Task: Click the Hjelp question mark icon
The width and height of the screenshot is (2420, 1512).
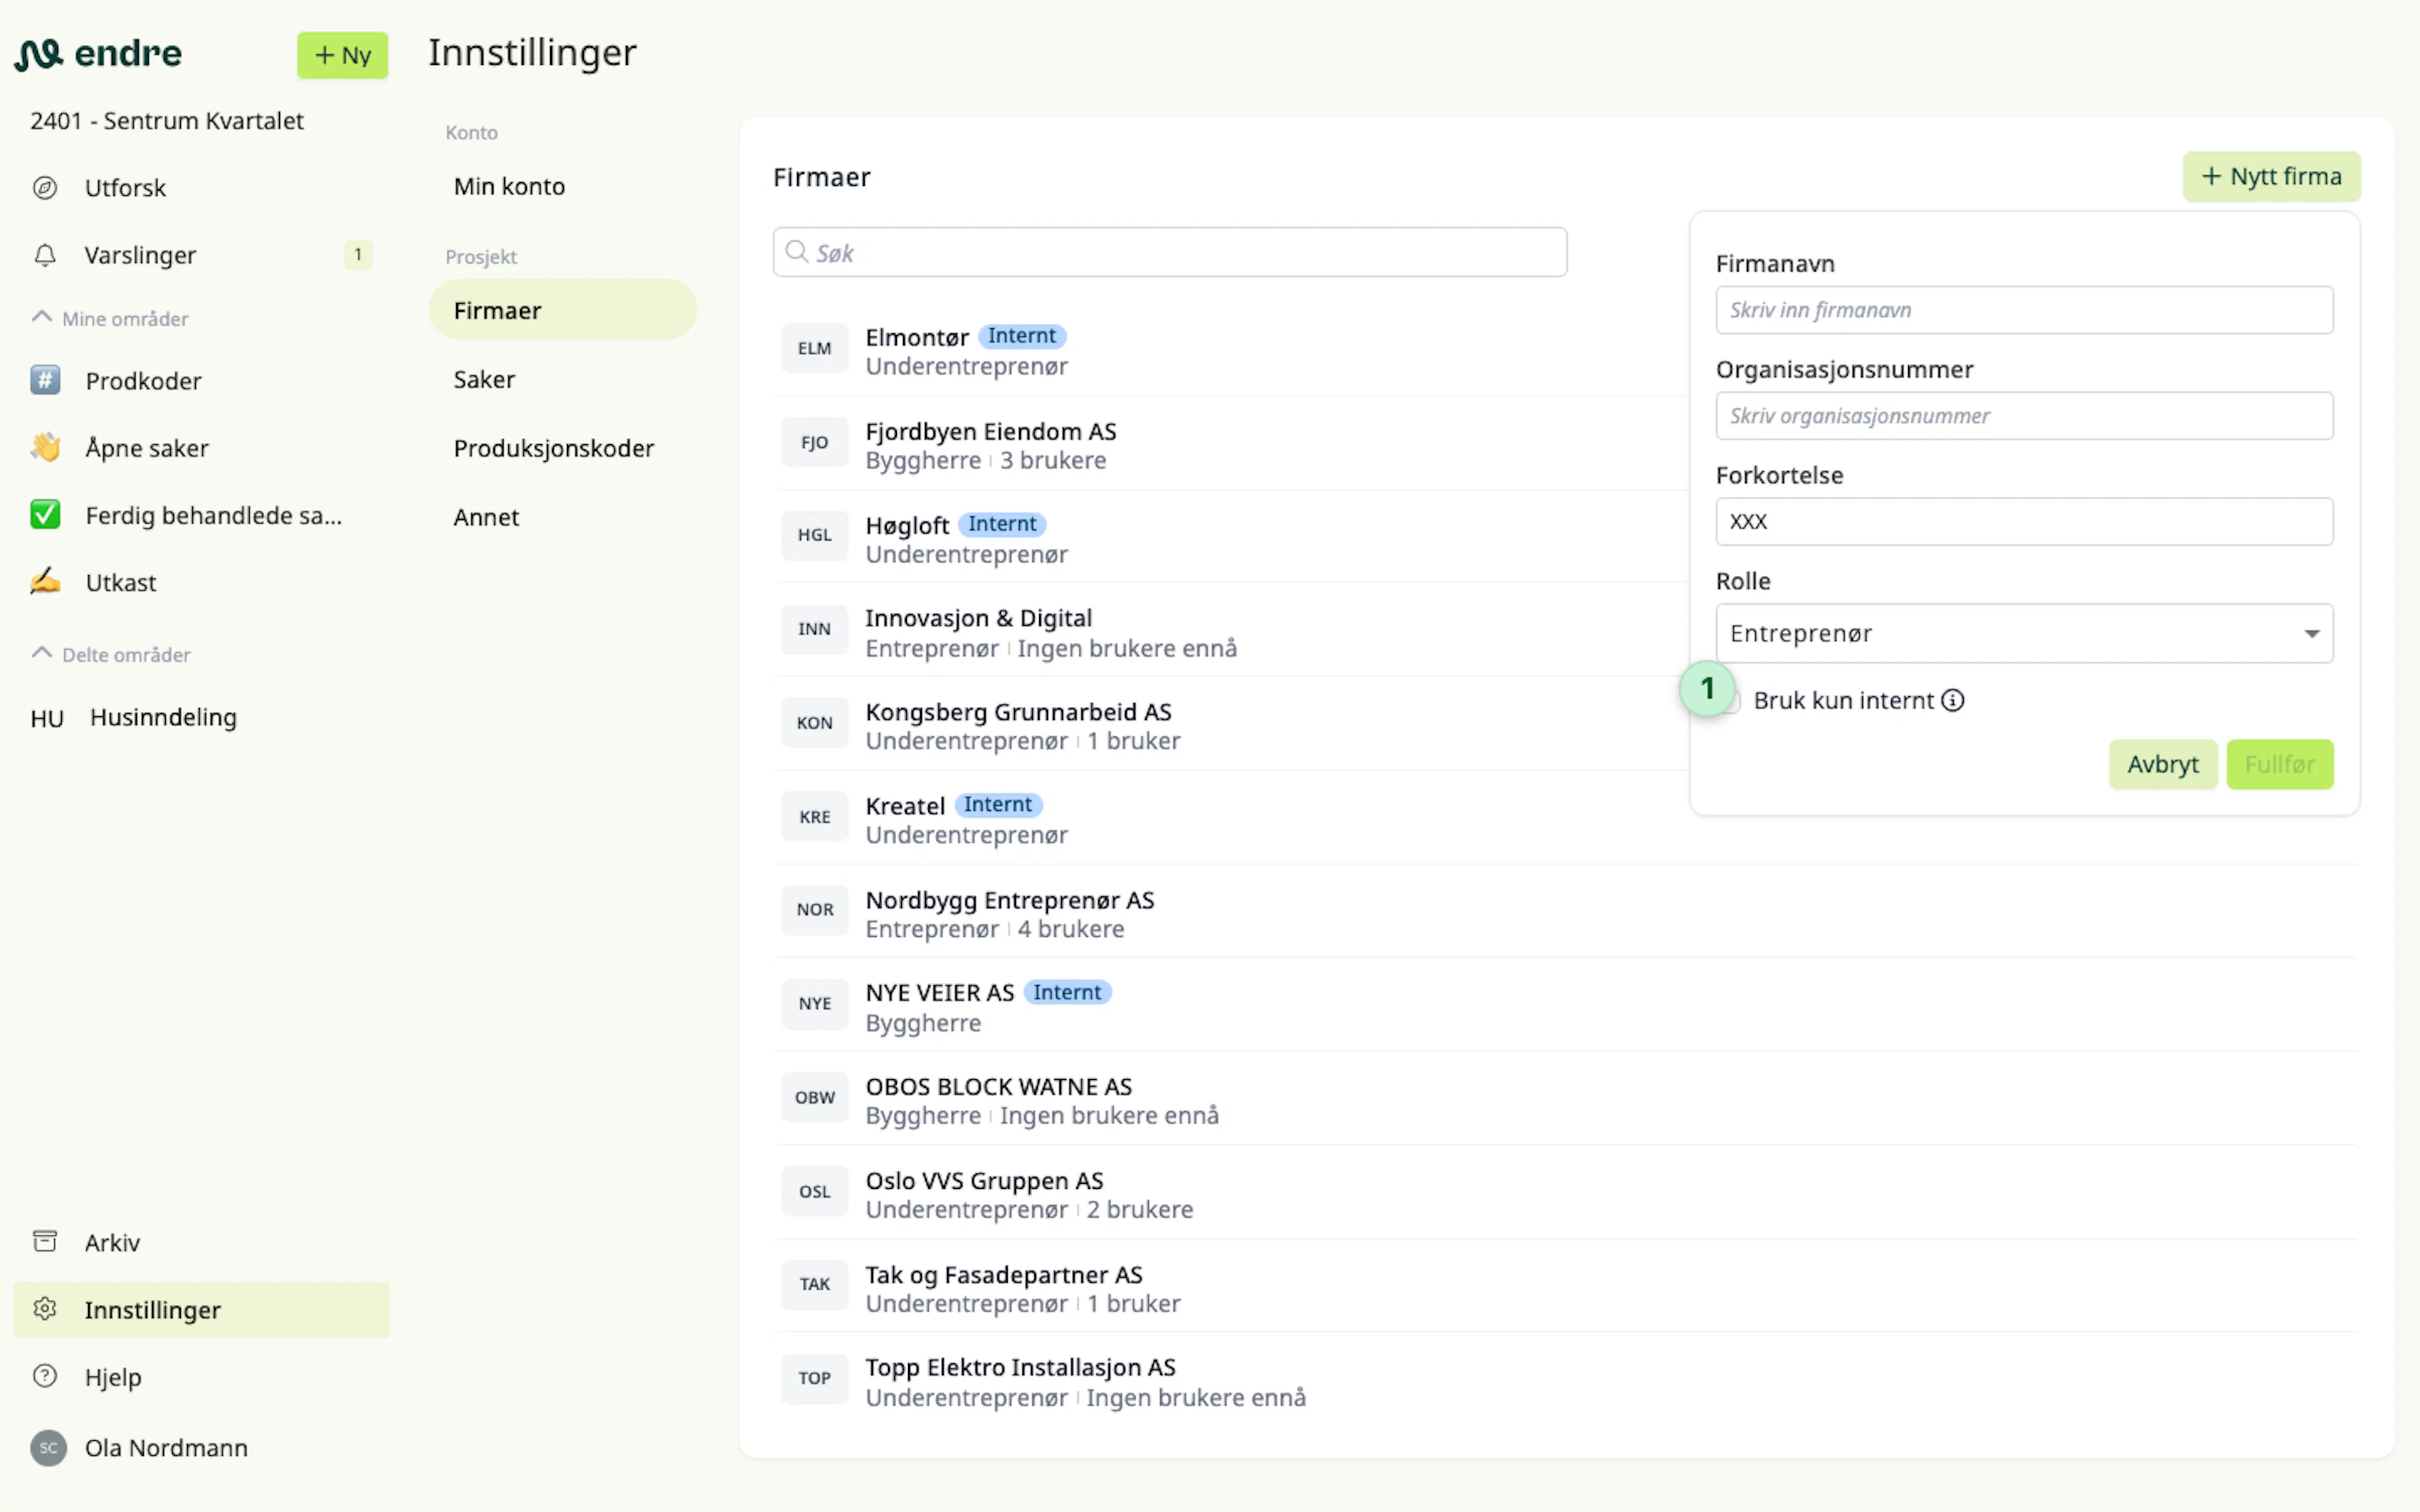Action: click(x=45, y=1376)
